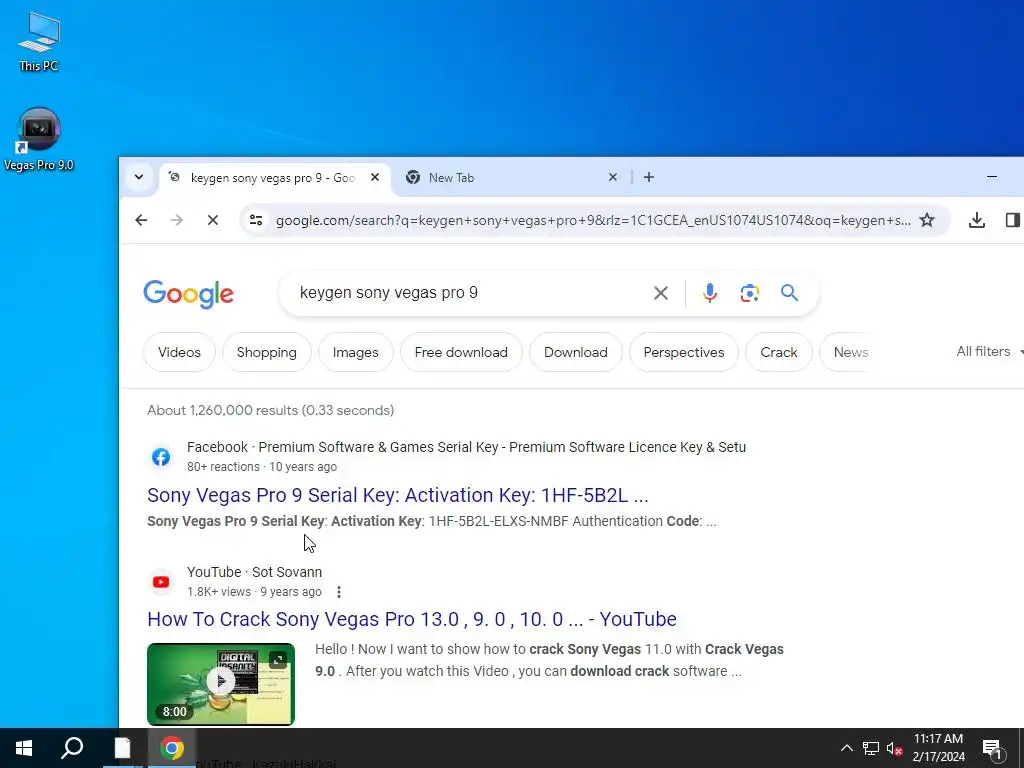View site information icon in address bar

coord(256,220)
